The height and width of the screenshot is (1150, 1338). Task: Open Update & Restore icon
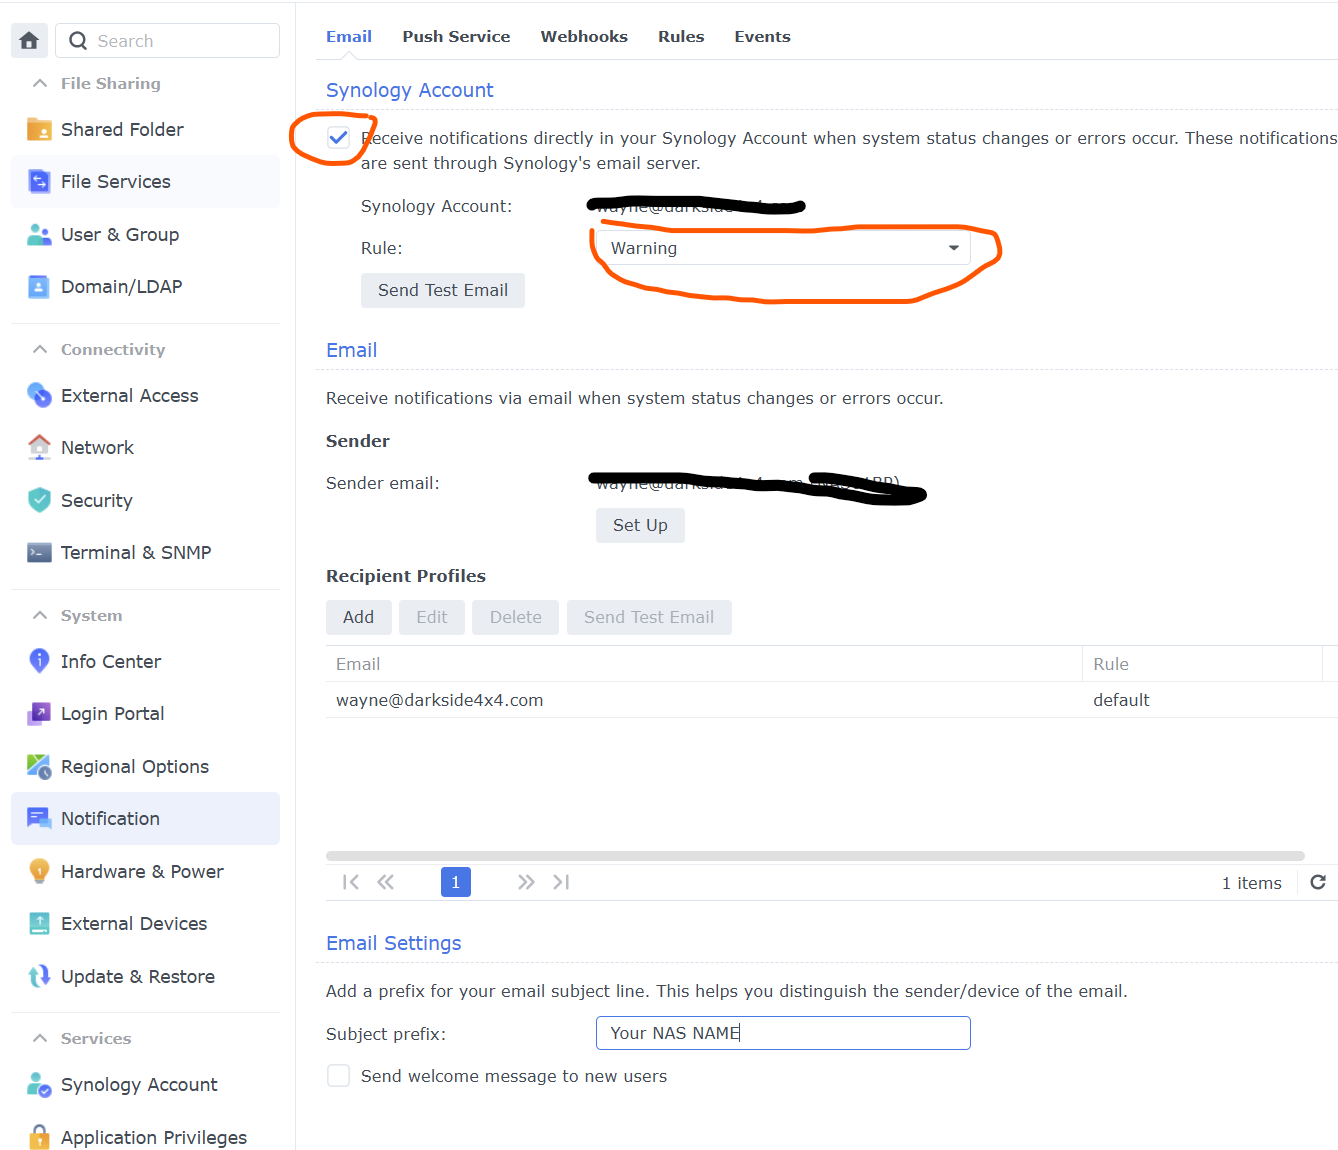[x=39, y=976]
